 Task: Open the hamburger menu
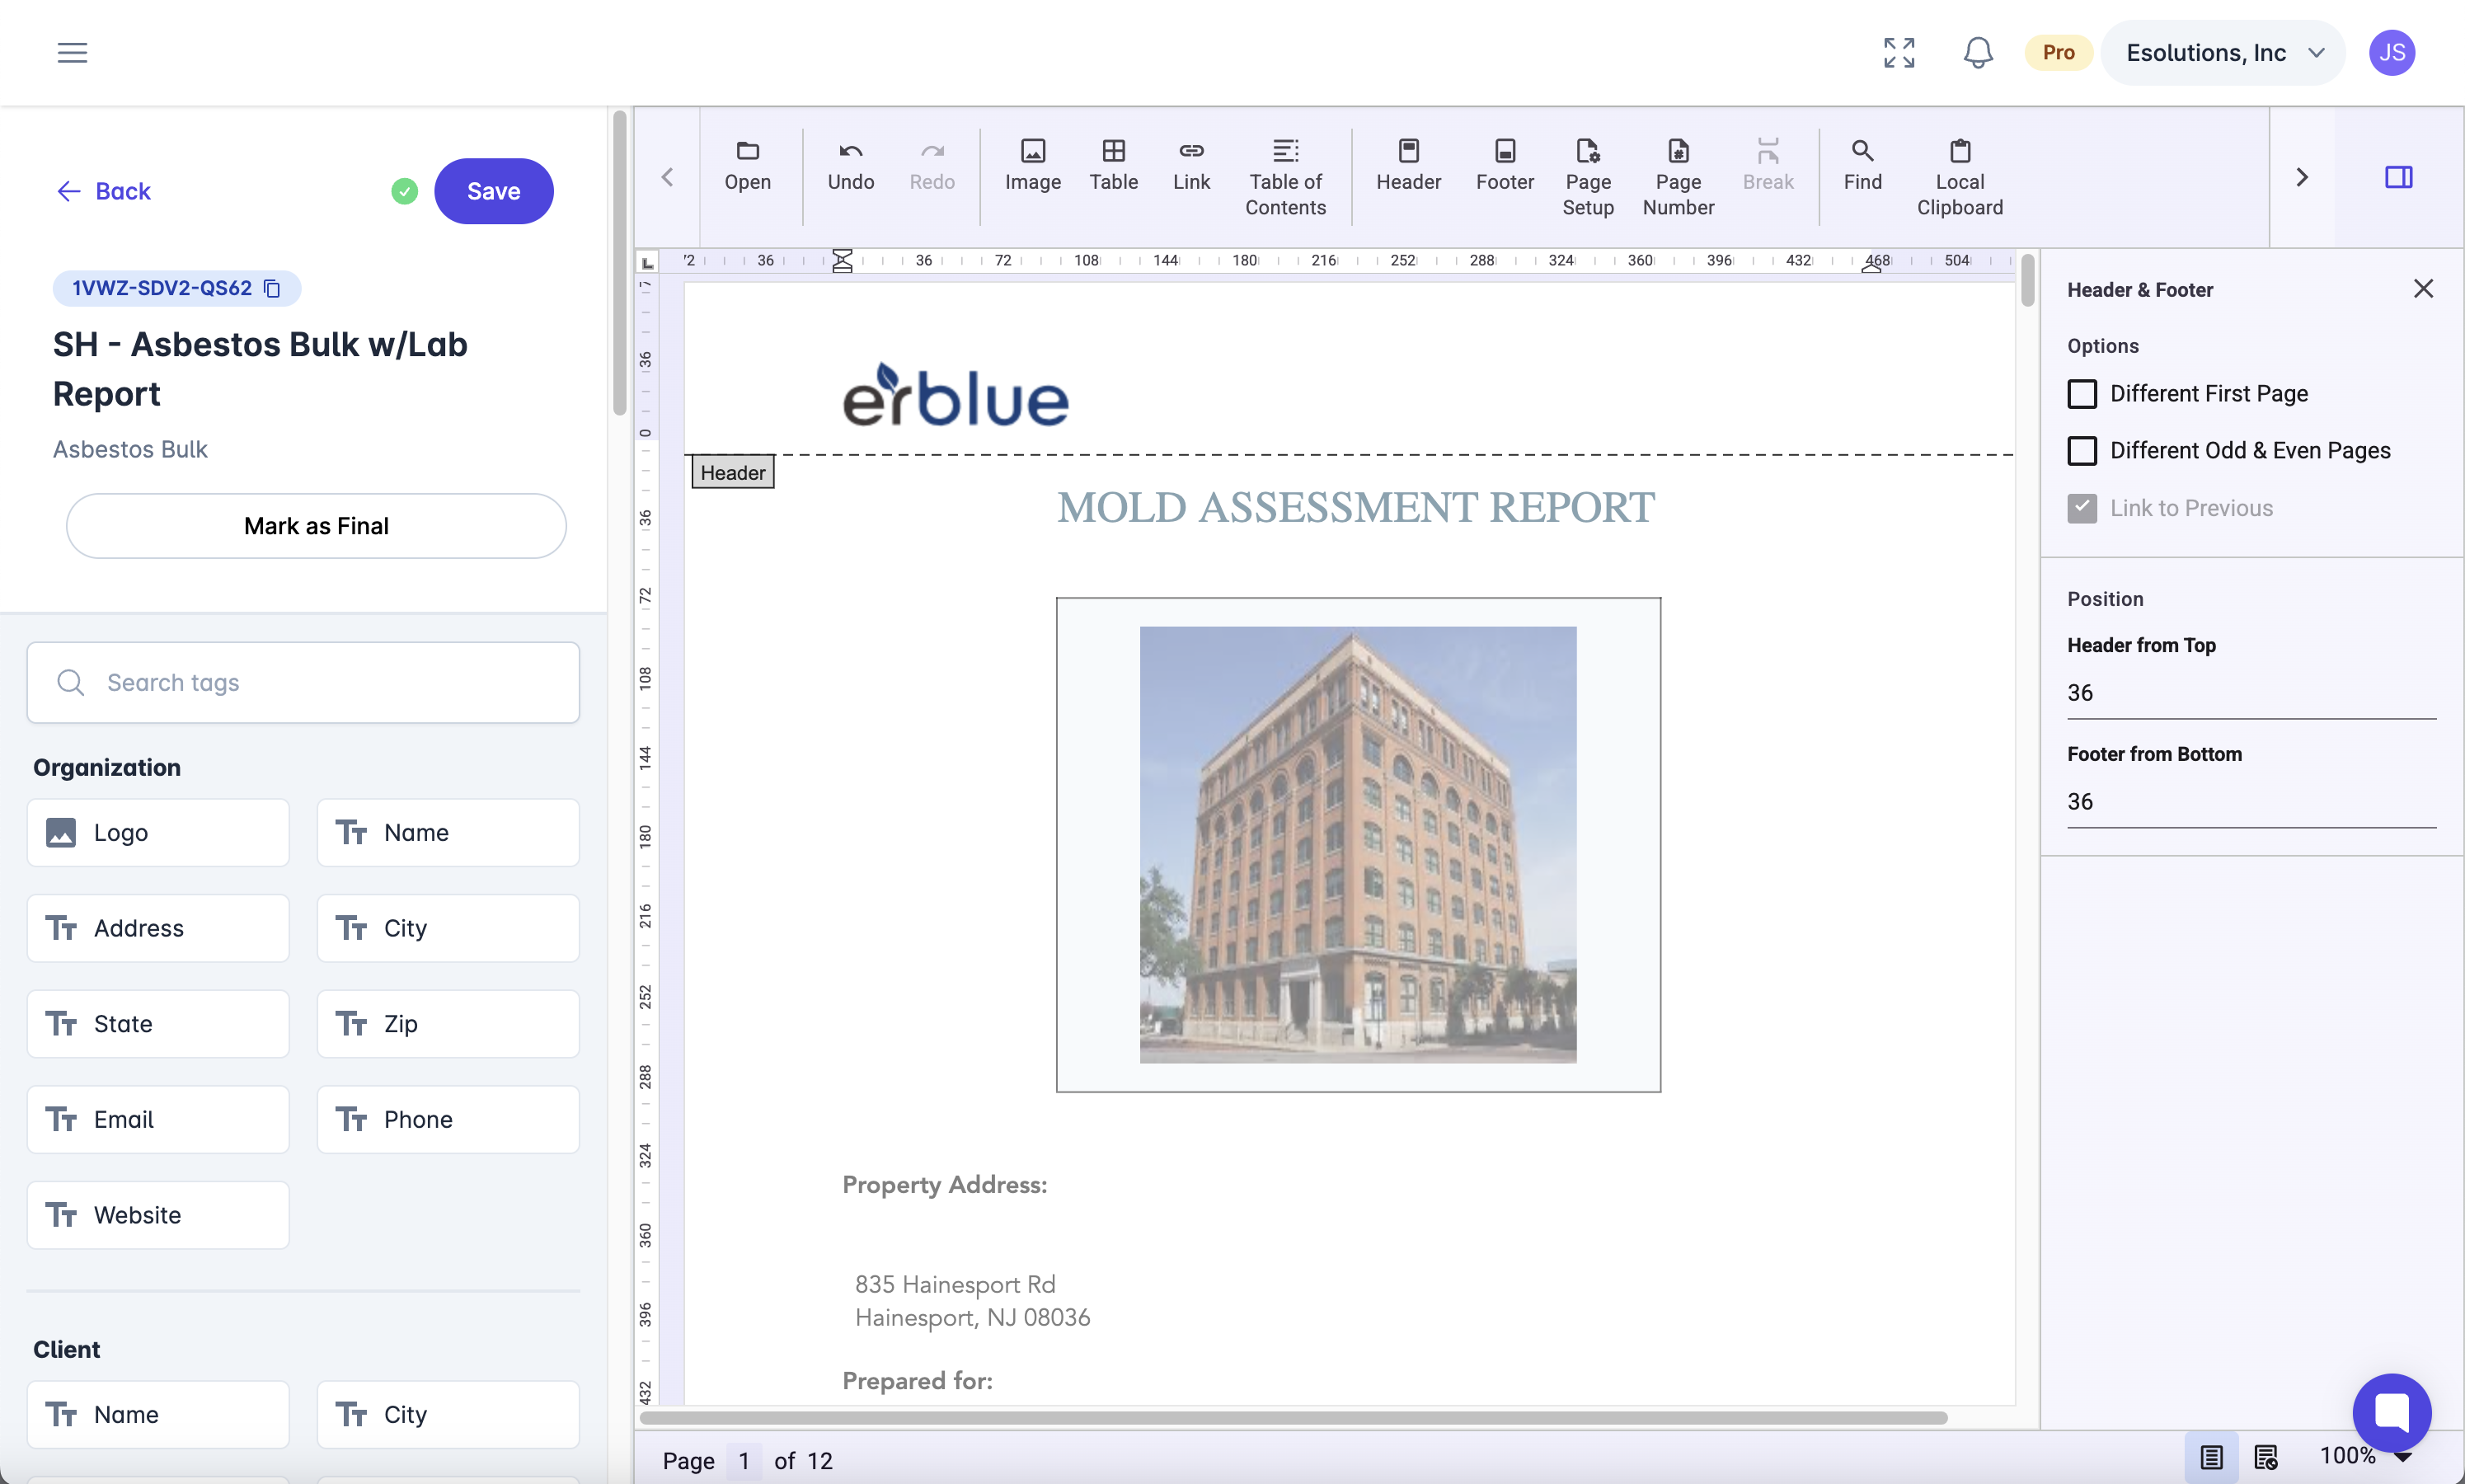[x=72, y=52]
